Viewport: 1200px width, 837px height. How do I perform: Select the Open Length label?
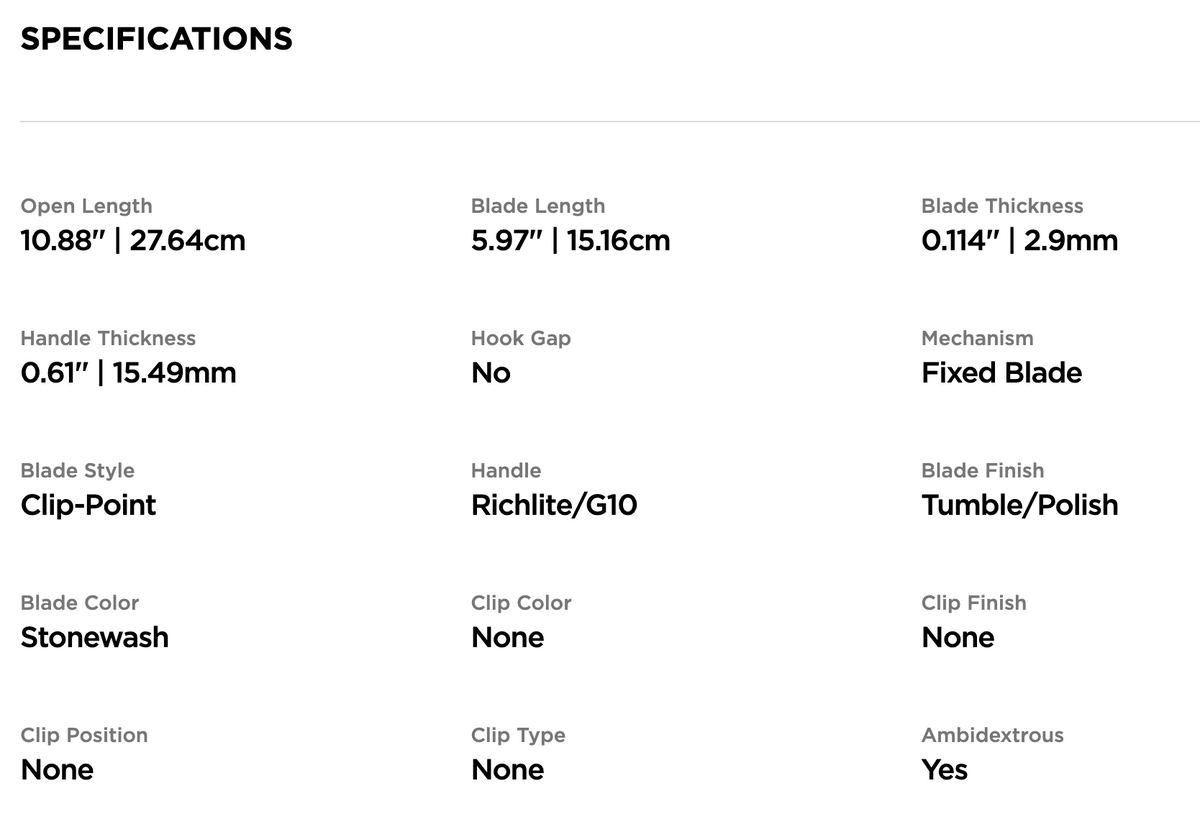coord(86,206)
